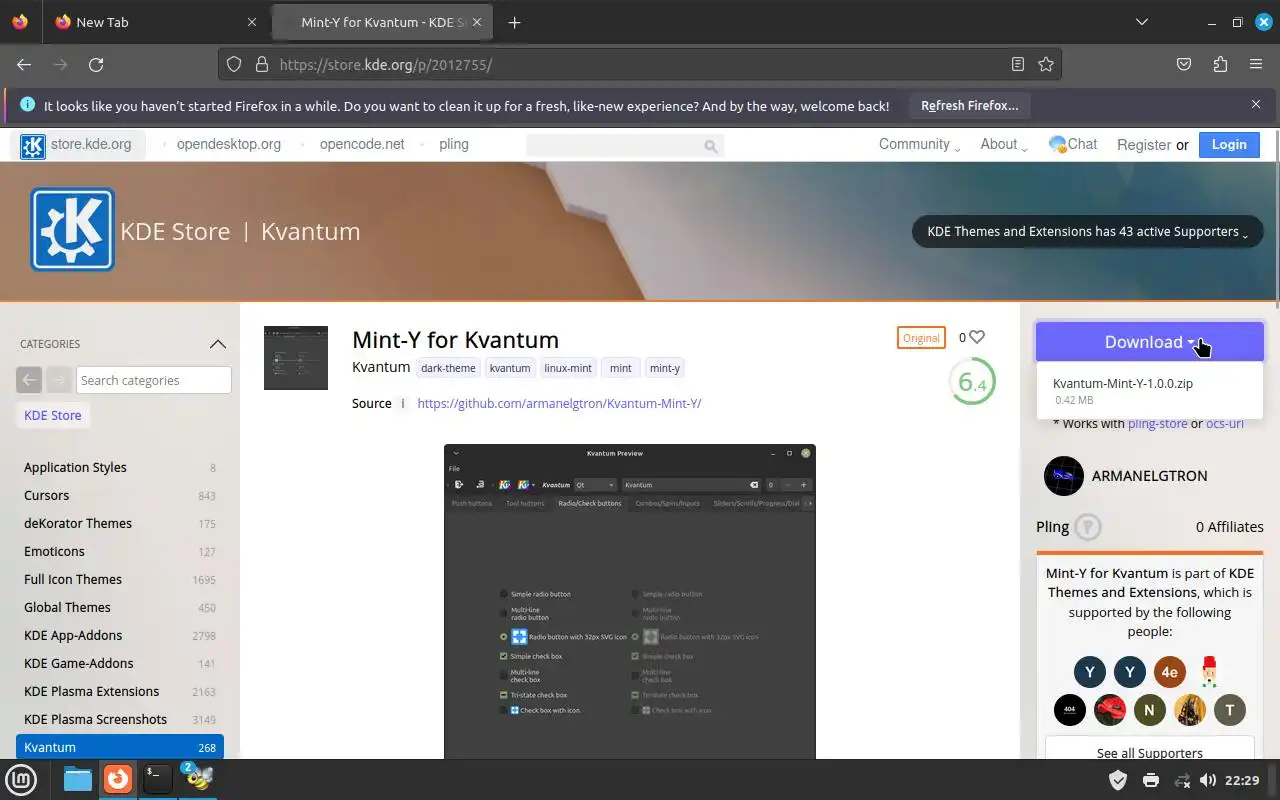Click in the Search categories field
This screenshot has height=800, width=1280.
coord(154,380)
